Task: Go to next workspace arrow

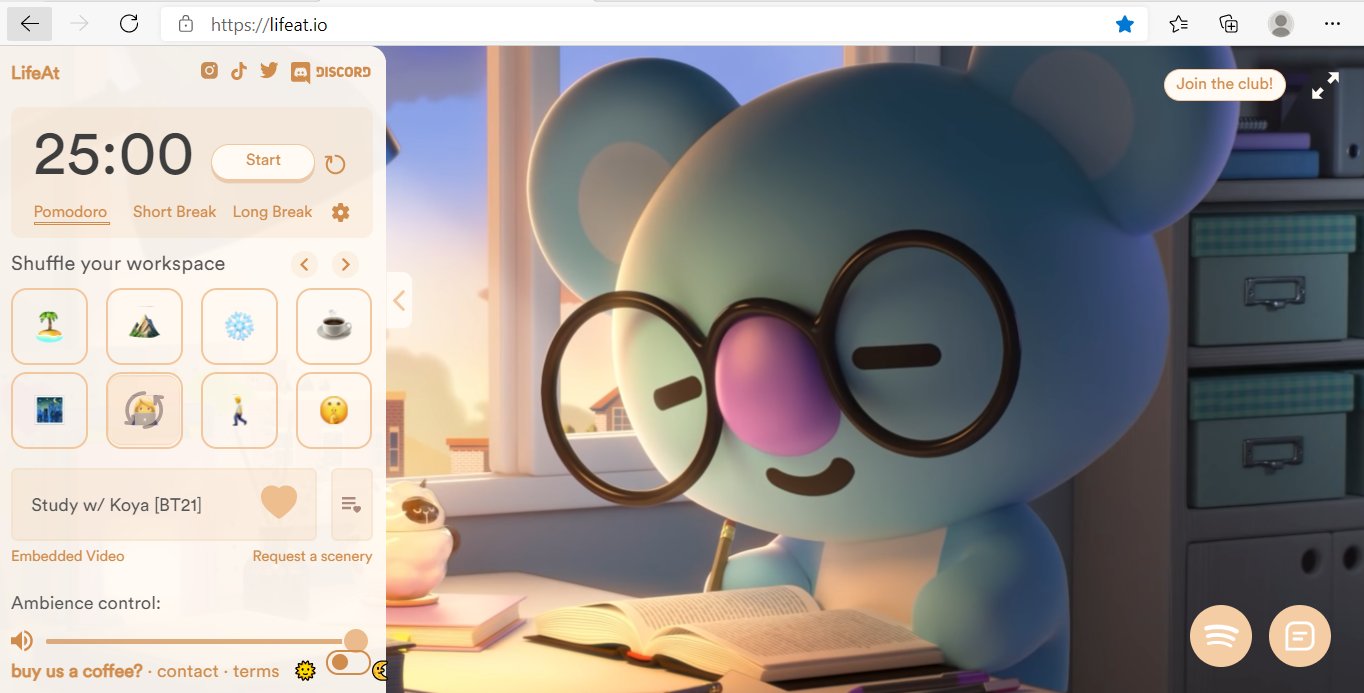Action: [x=345, y=265]
